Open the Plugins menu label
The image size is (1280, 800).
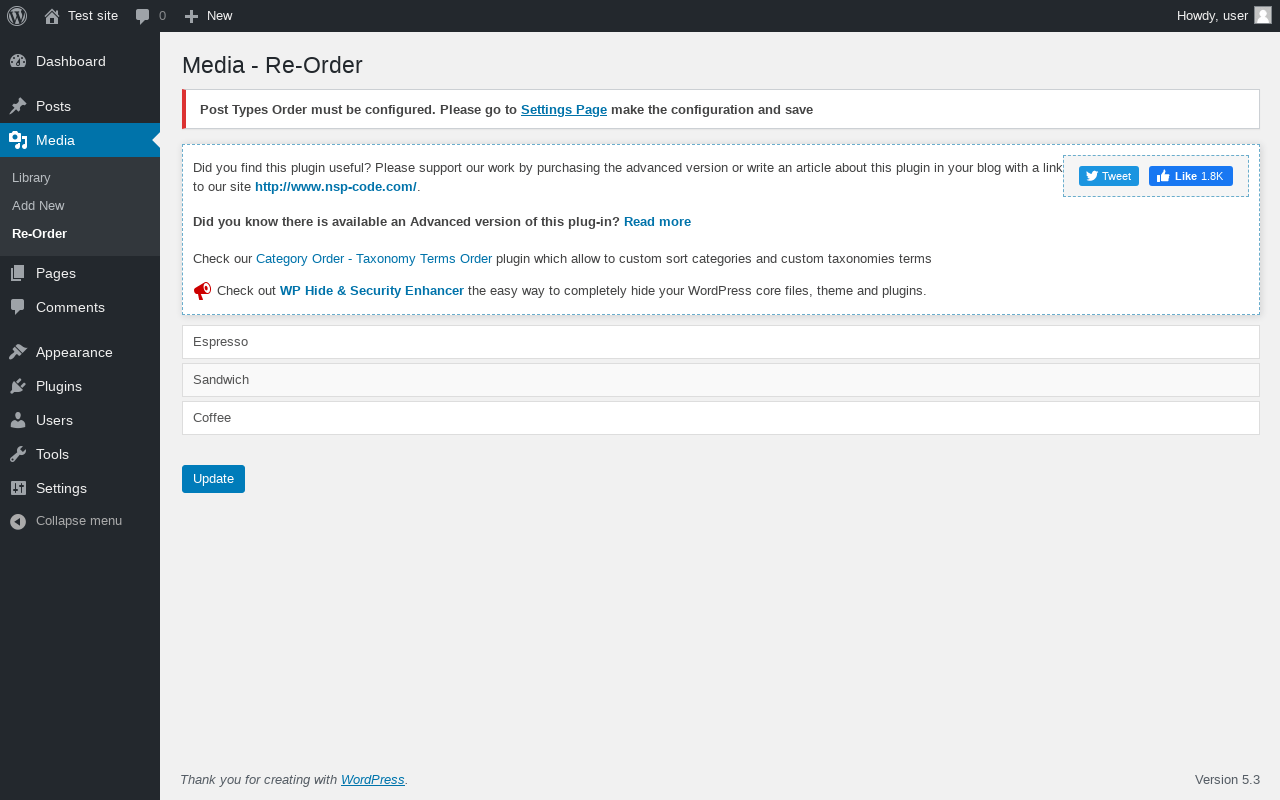point(59,386)
